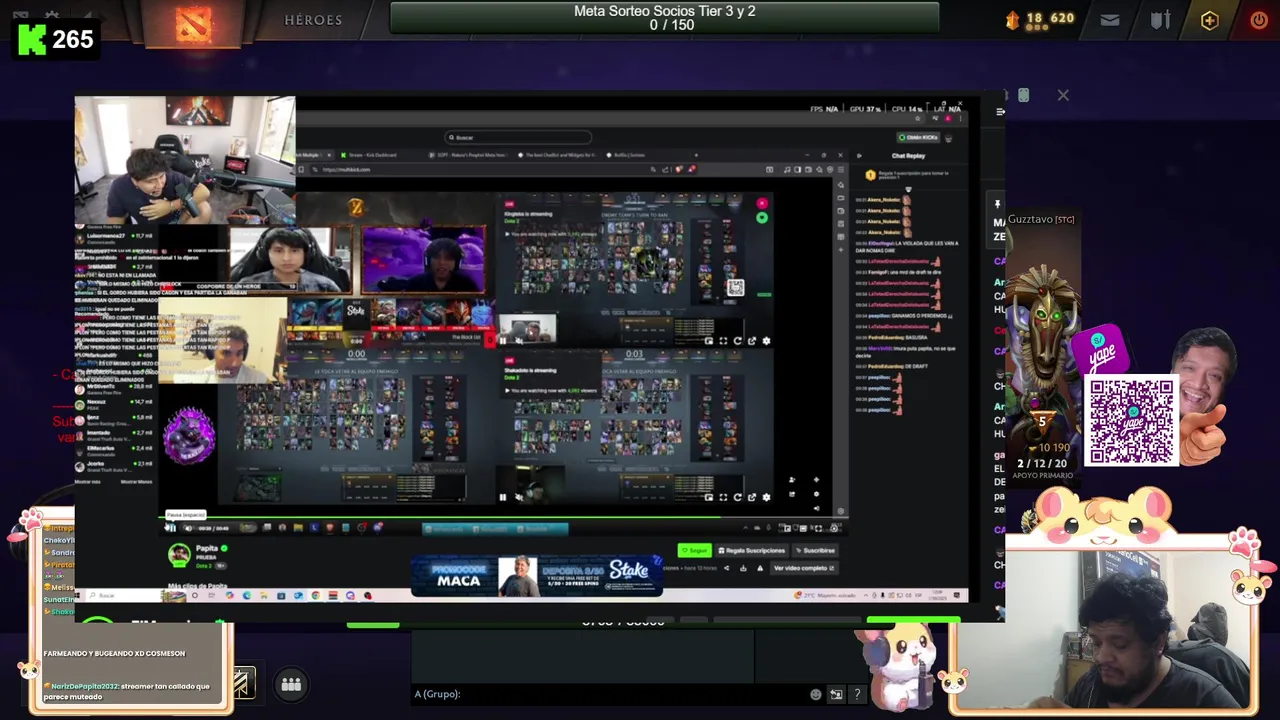Viewport: 1280px width, 720px height.
Task: Click the Chat Replay header
Action: point(908,156)
